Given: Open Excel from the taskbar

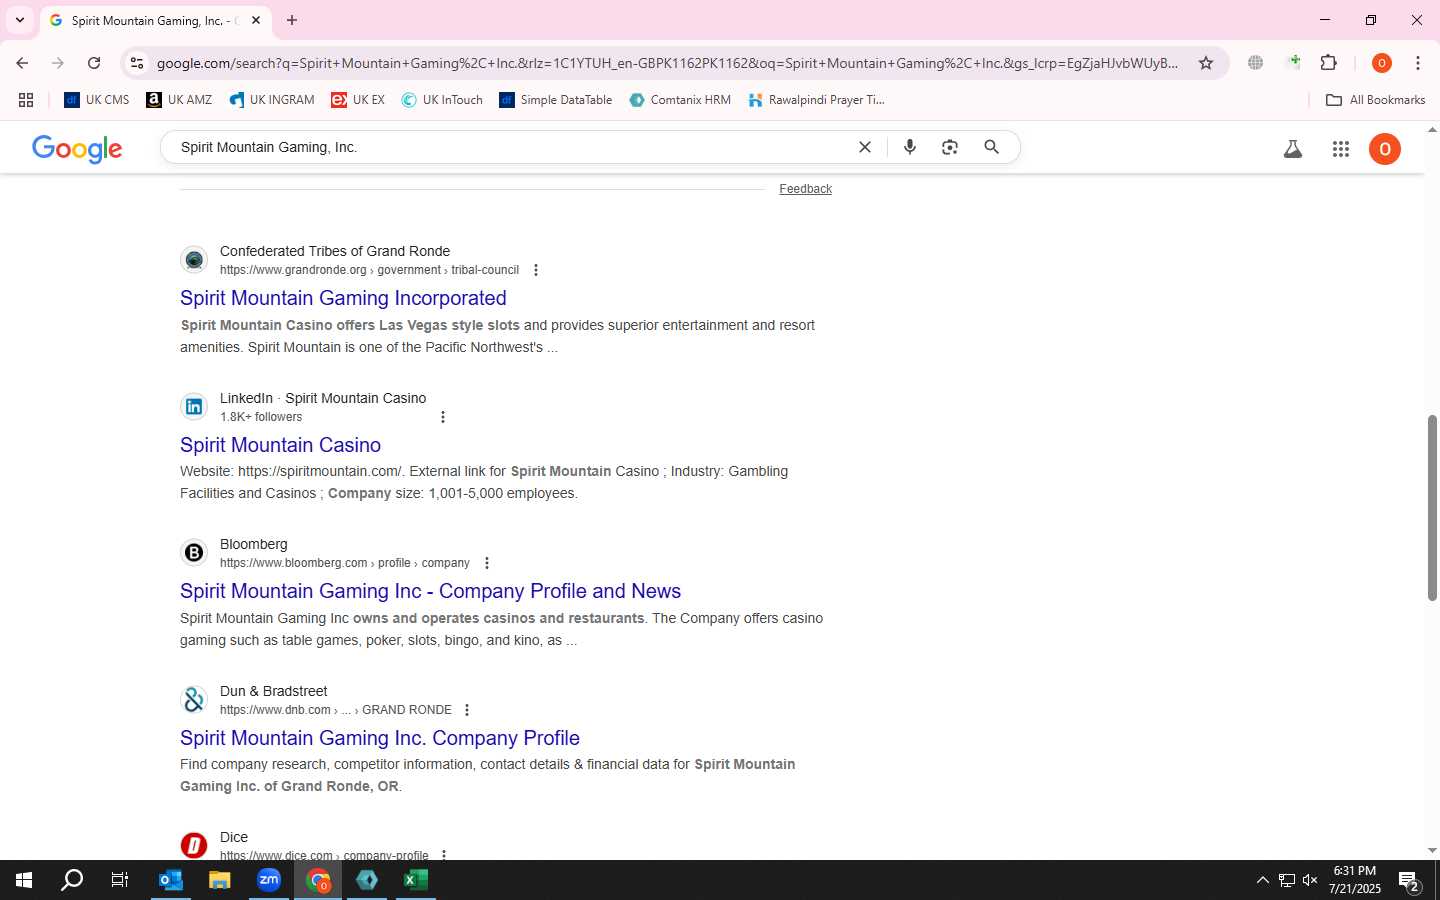Looking at the screenshot, I should pyautogui.click(x=416, y=880).
